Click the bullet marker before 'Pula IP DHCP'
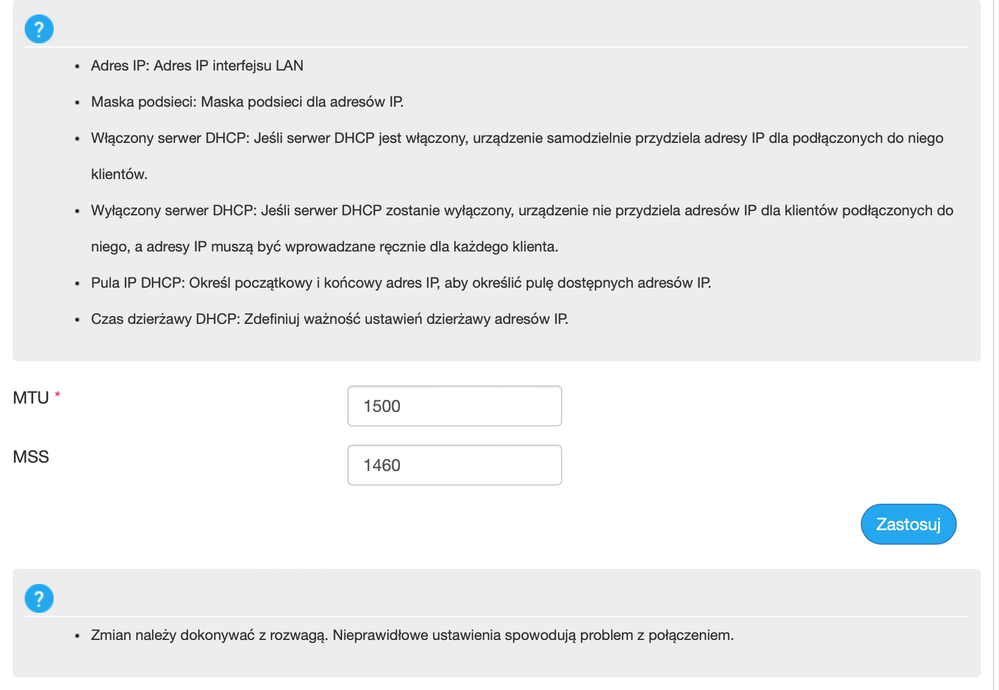Image resolution: width=999 pixels, height=690 pixels. (77, 284)
